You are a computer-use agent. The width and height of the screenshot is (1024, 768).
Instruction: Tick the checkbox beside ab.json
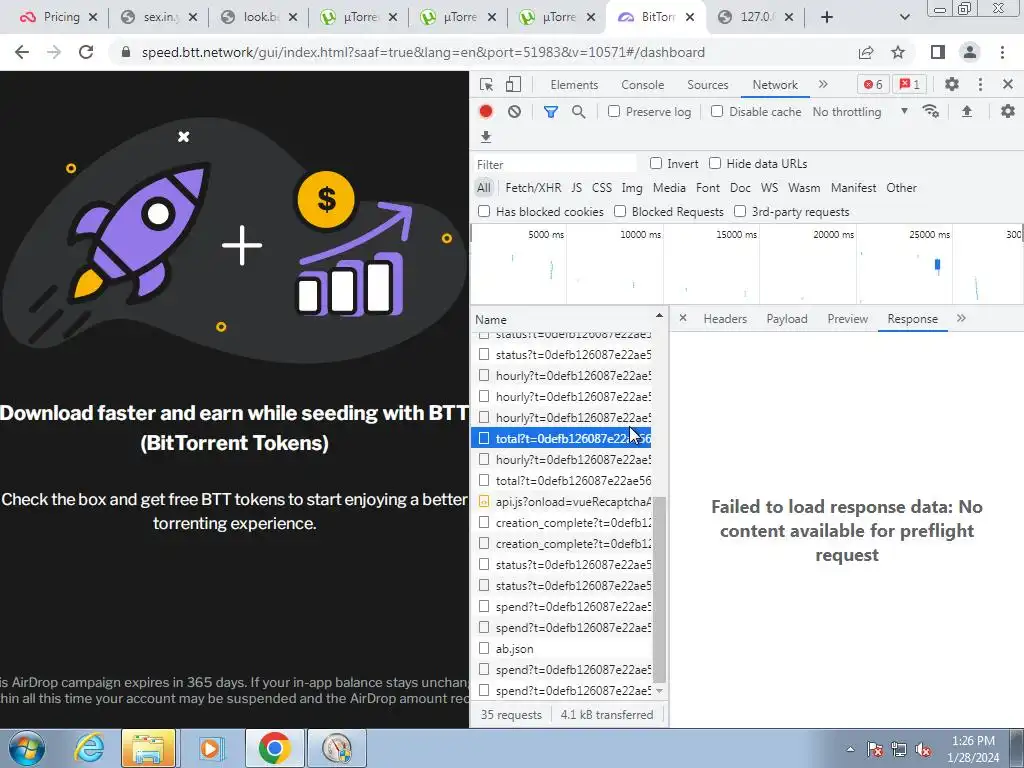pos(484,648)
